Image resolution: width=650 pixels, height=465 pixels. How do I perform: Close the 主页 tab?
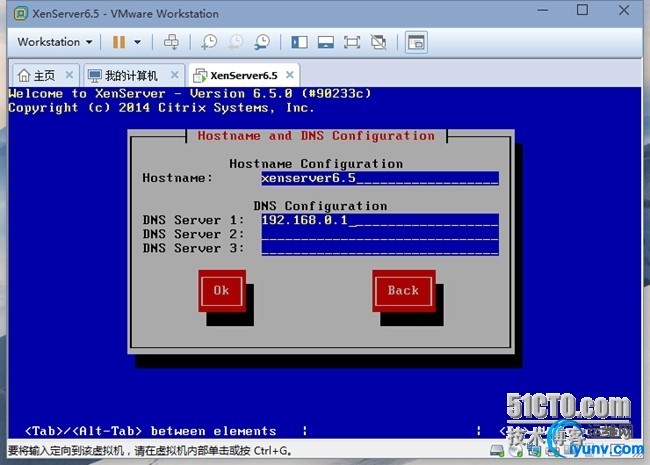(x=69, y=75)
